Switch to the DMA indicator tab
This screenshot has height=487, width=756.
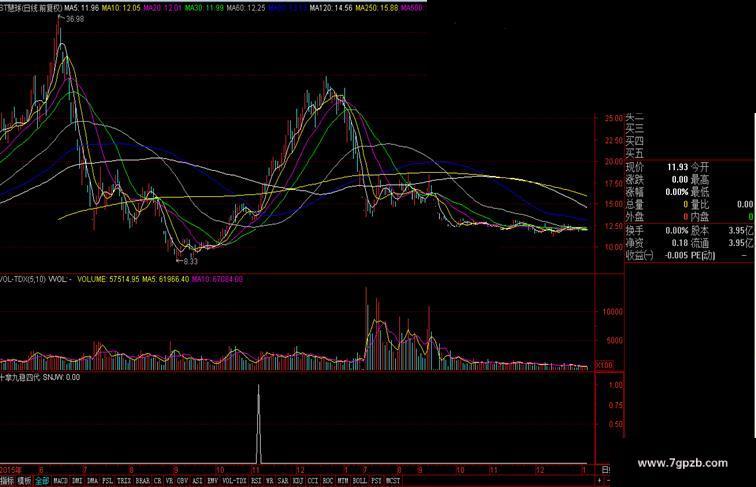click(92, 481)
